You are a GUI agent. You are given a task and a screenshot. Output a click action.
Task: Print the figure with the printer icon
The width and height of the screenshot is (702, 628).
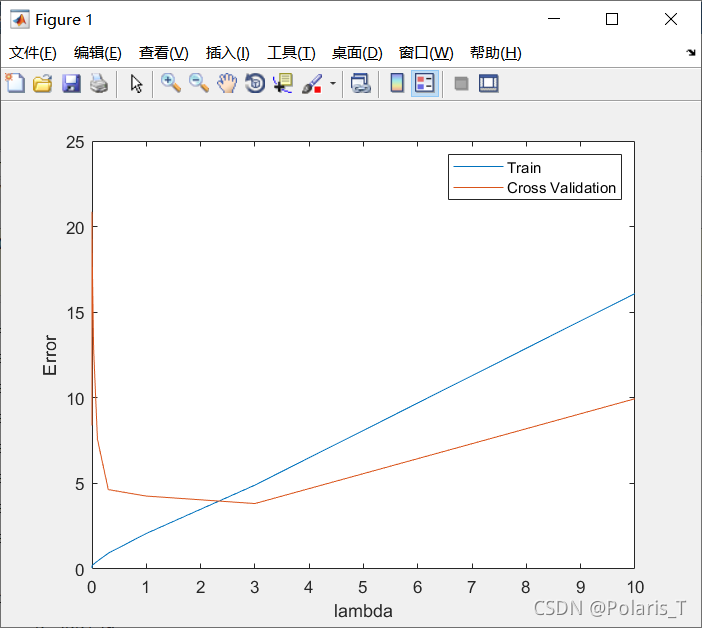99,84
